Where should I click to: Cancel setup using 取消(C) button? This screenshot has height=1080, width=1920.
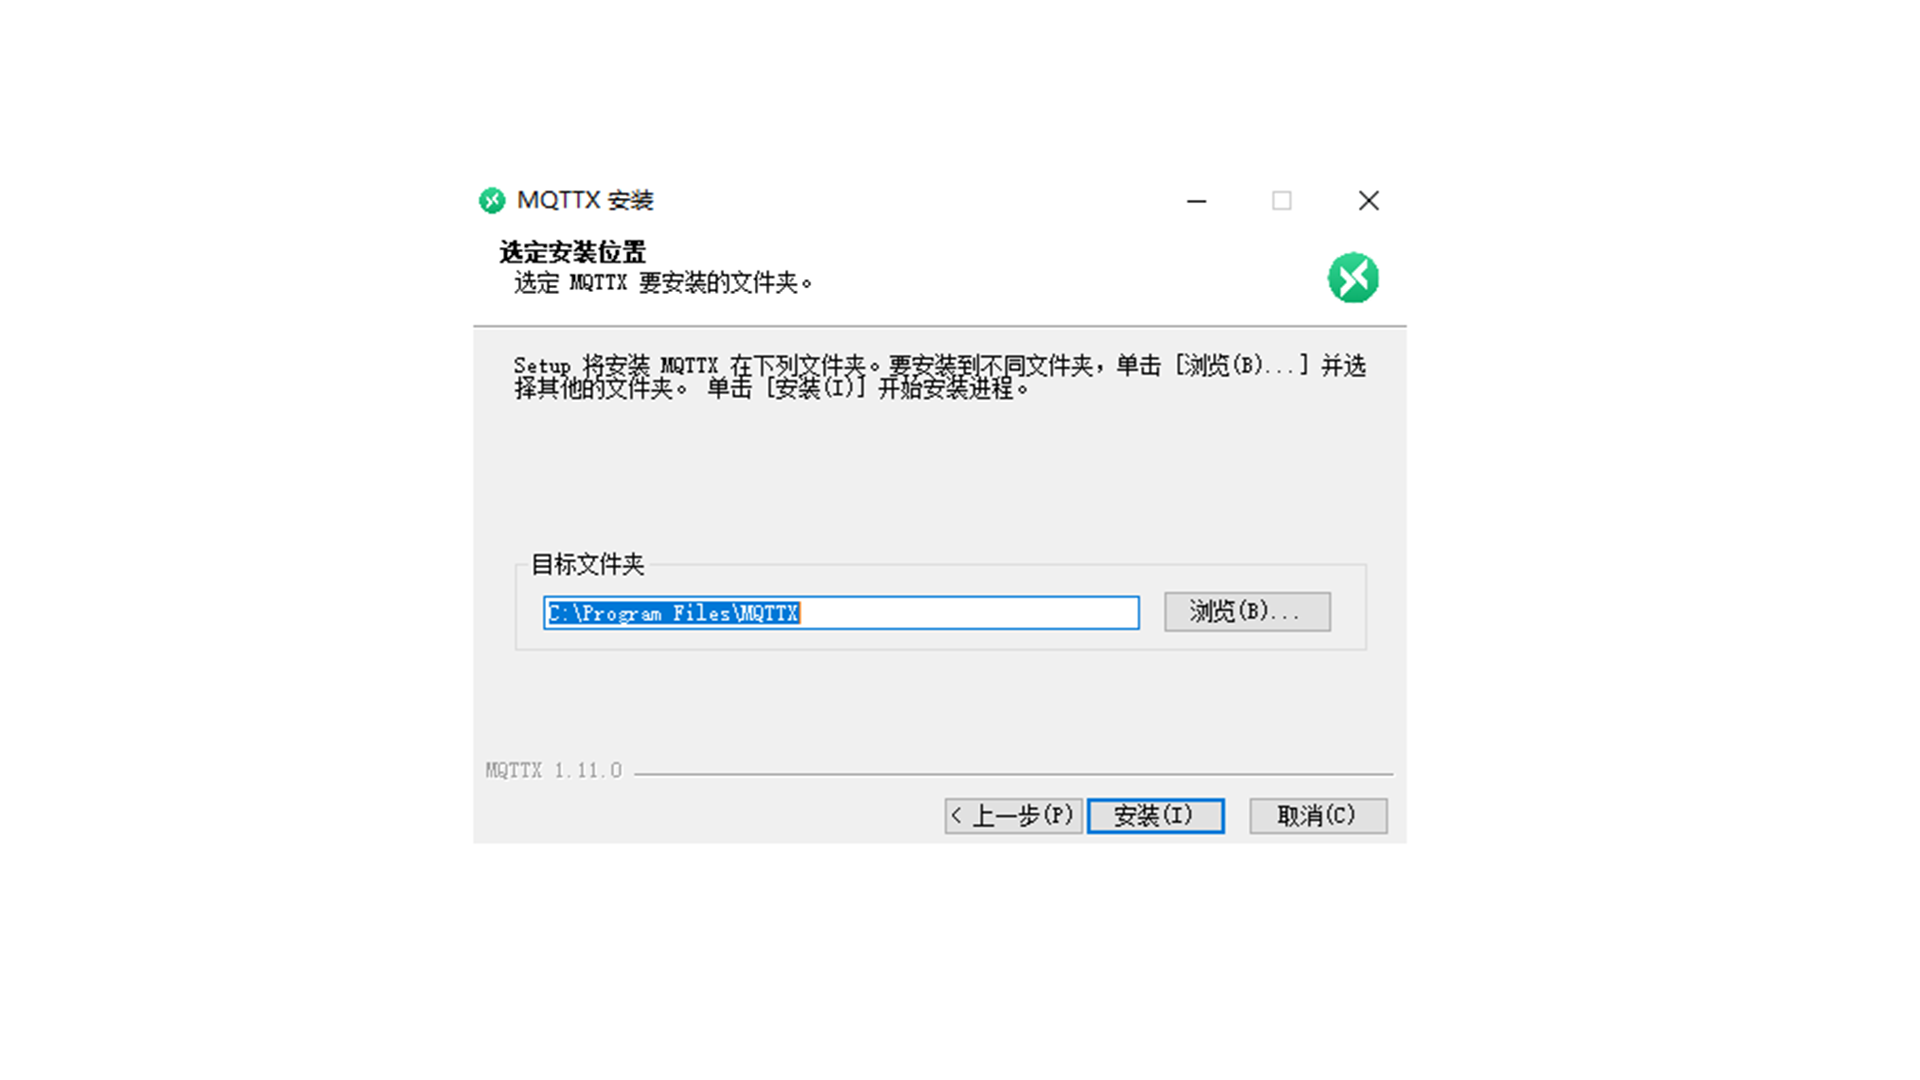click(x=1318, y=816)
